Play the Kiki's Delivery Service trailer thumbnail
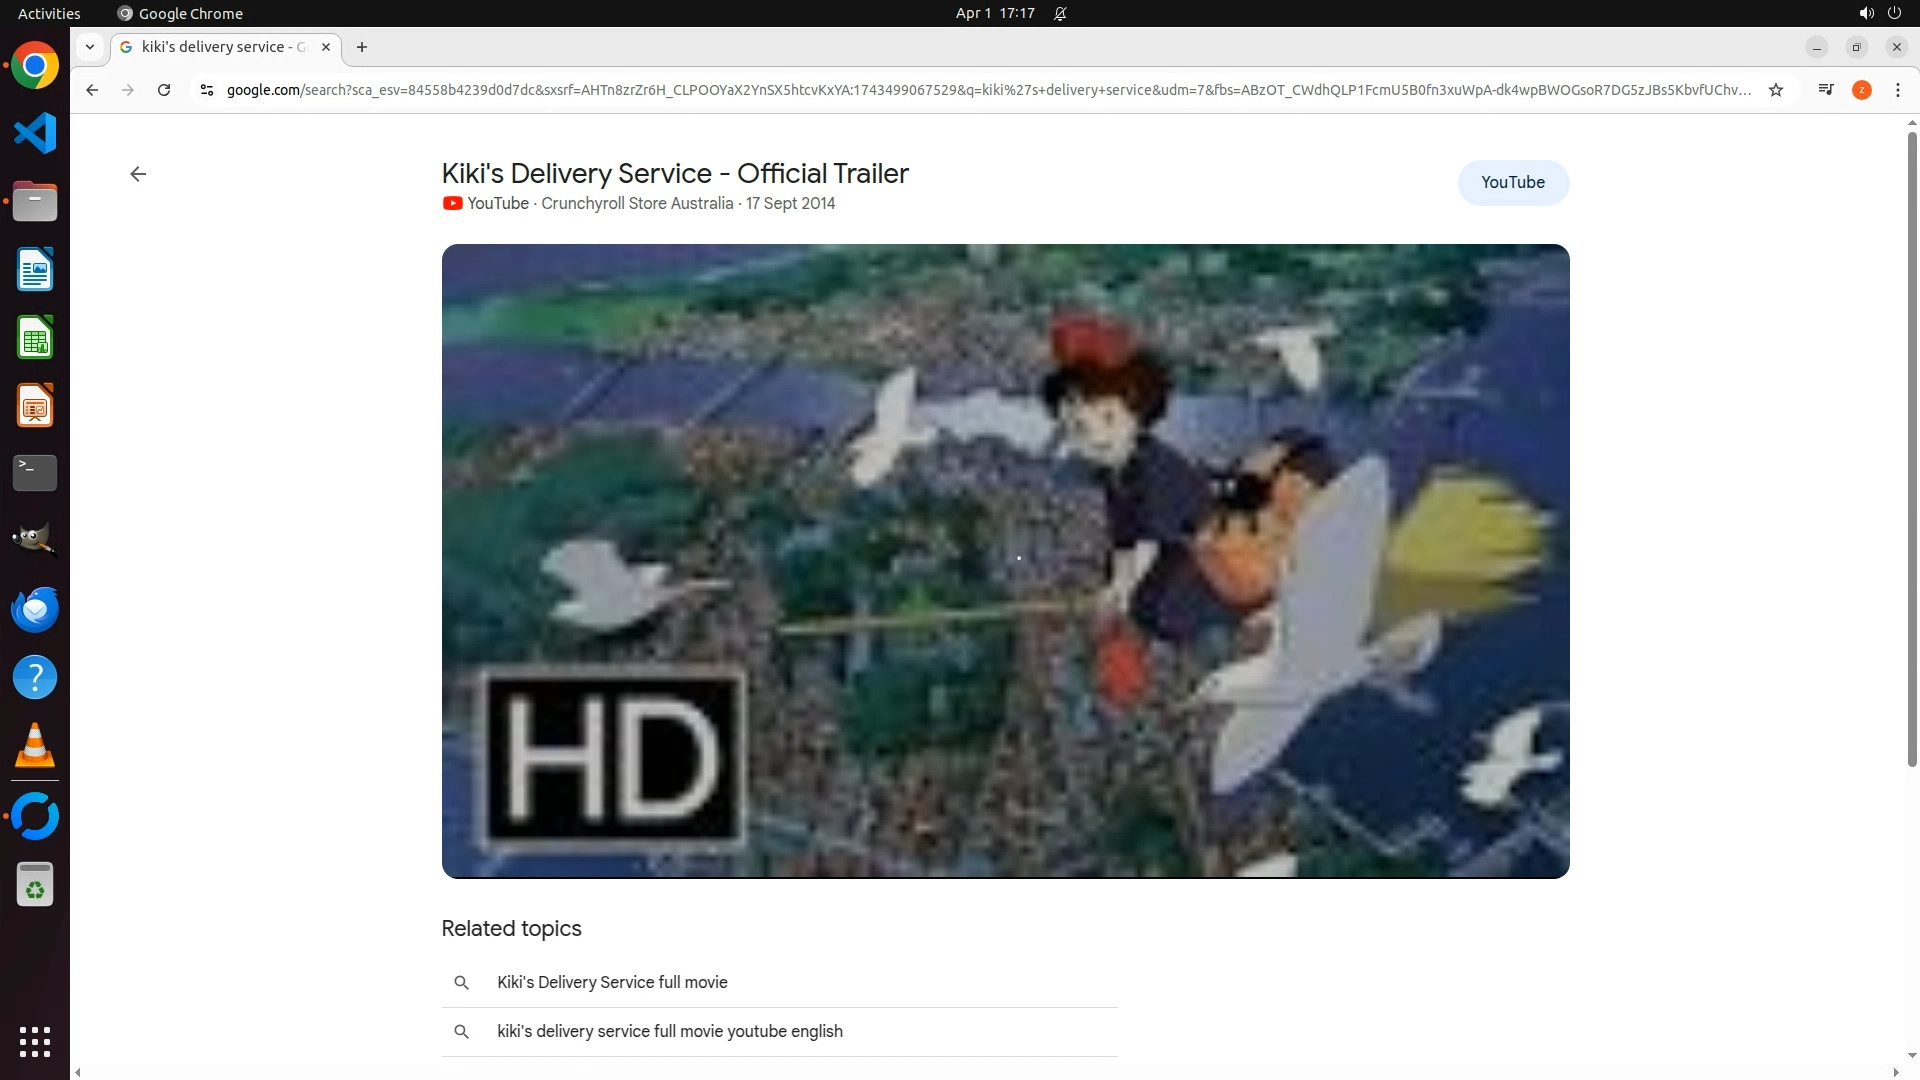The width and height of the screenshot is (1920, 1080). click(x=1005, y=561)
